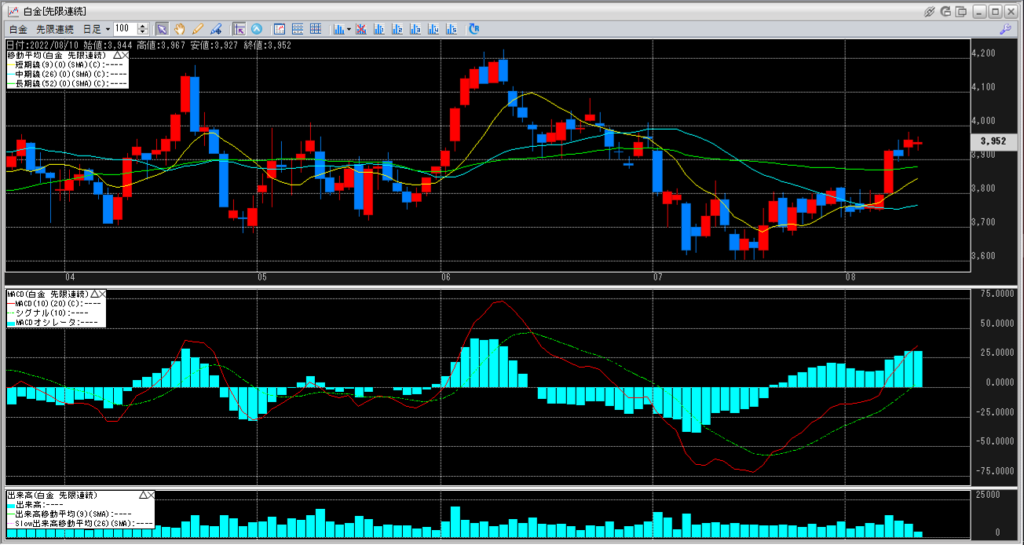Click Slow出来高移動平均(26) legend entry
Viewport: 1024px width, 545px height.
80,523
